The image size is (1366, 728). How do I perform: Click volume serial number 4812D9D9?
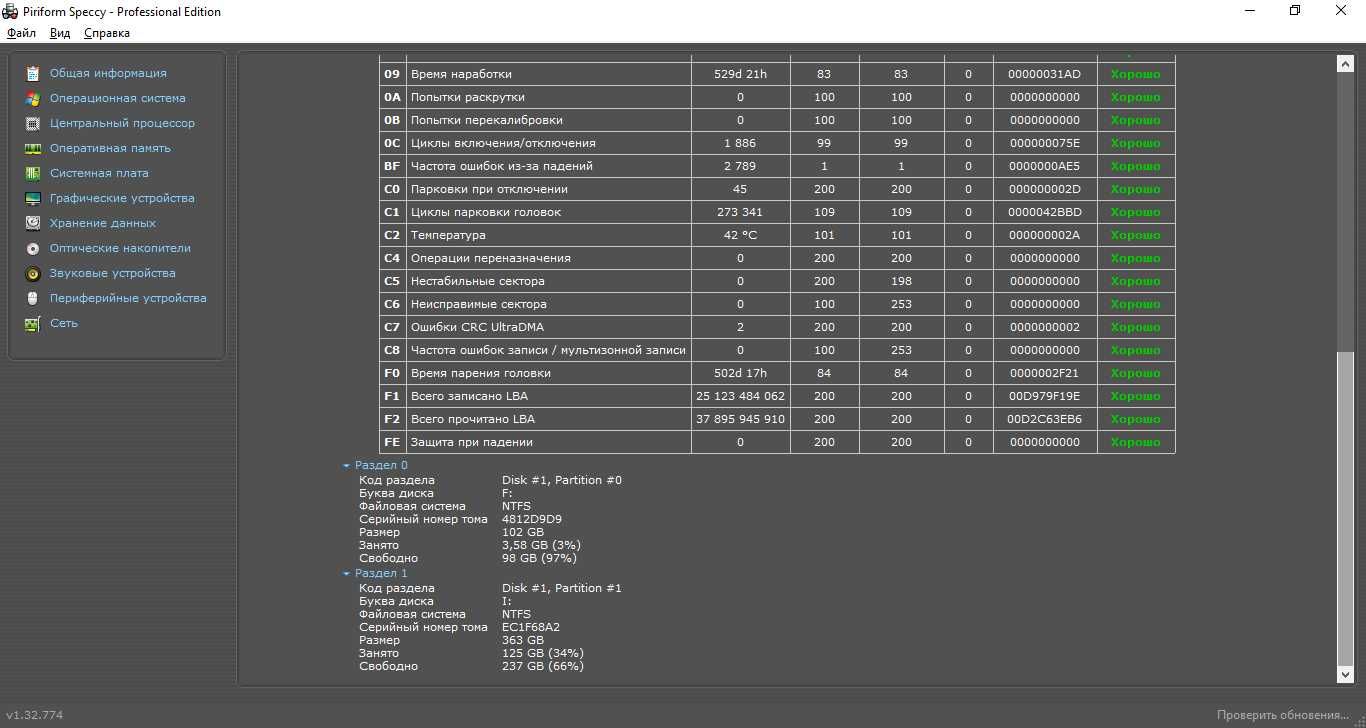click(x=532, y=519)
